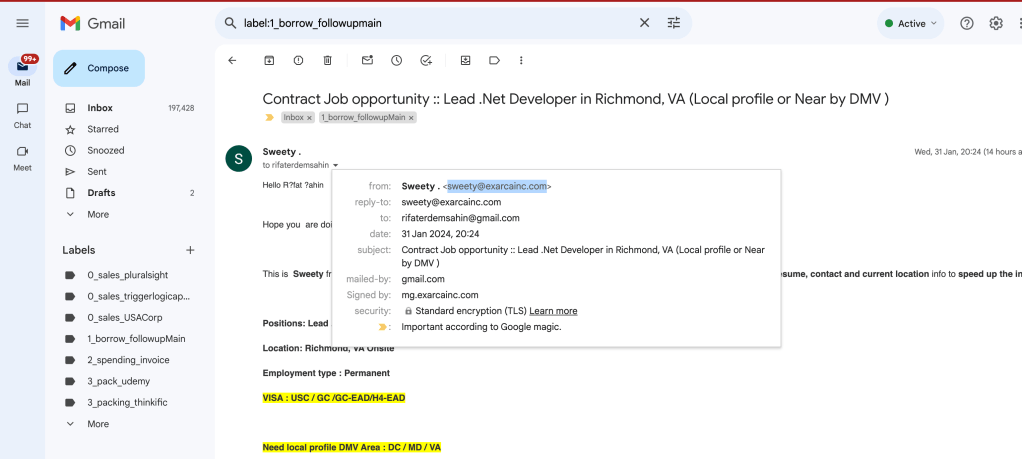This screenshot has height=459, width=1022.
Task: Add email to Tasks
Action: pyautogui.click(x=426, y=60)
